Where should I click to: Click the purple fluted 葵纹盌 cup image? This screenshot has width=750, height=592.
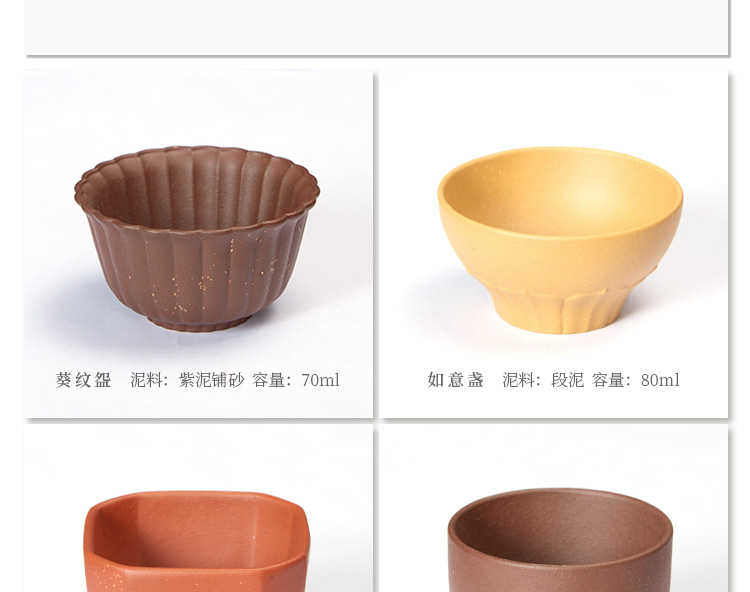tap(197, 239)
